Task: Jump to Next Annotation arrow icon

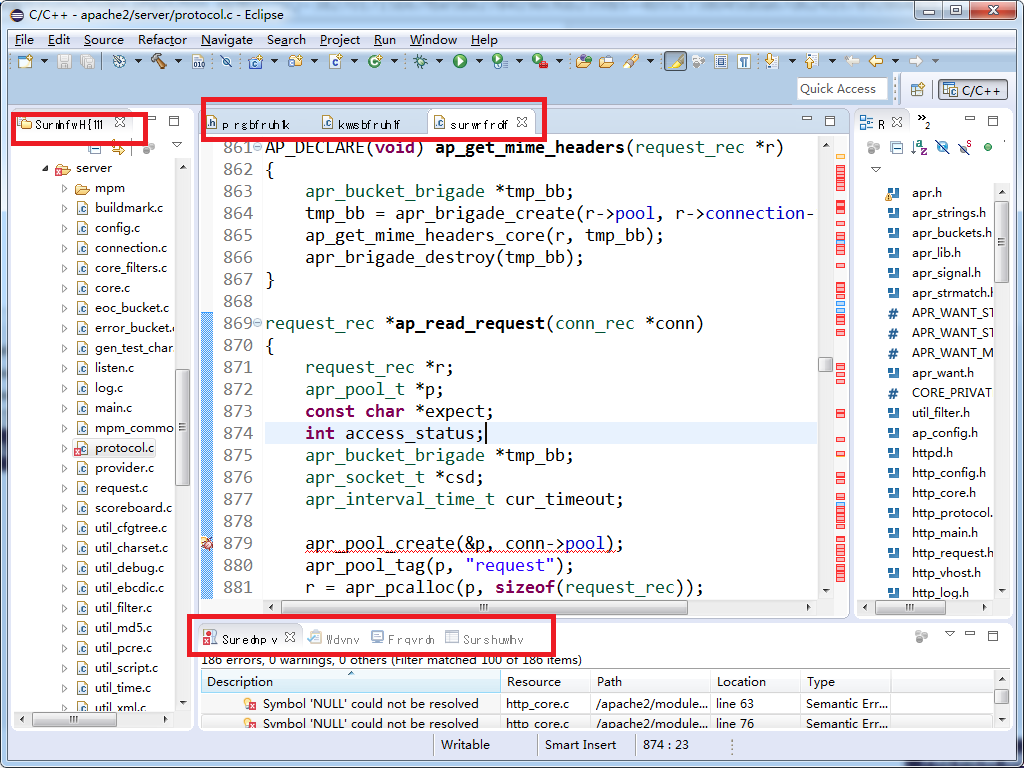Action: point(771,61)
